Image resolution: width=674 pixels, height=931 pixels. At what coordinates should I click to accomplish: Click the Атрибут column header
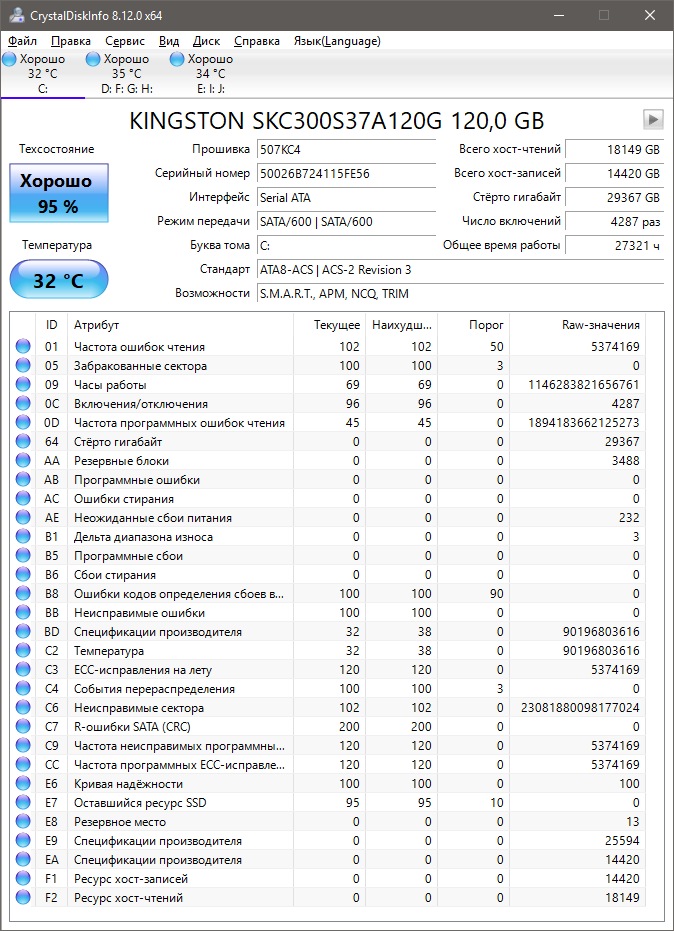(x=181, y=325)
